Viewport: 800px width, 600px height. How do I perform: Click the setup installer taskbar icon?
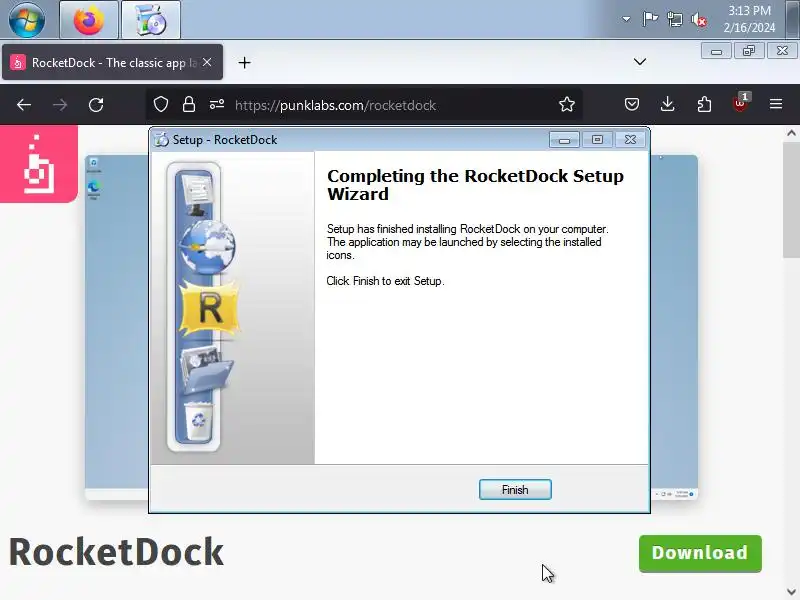151,20
